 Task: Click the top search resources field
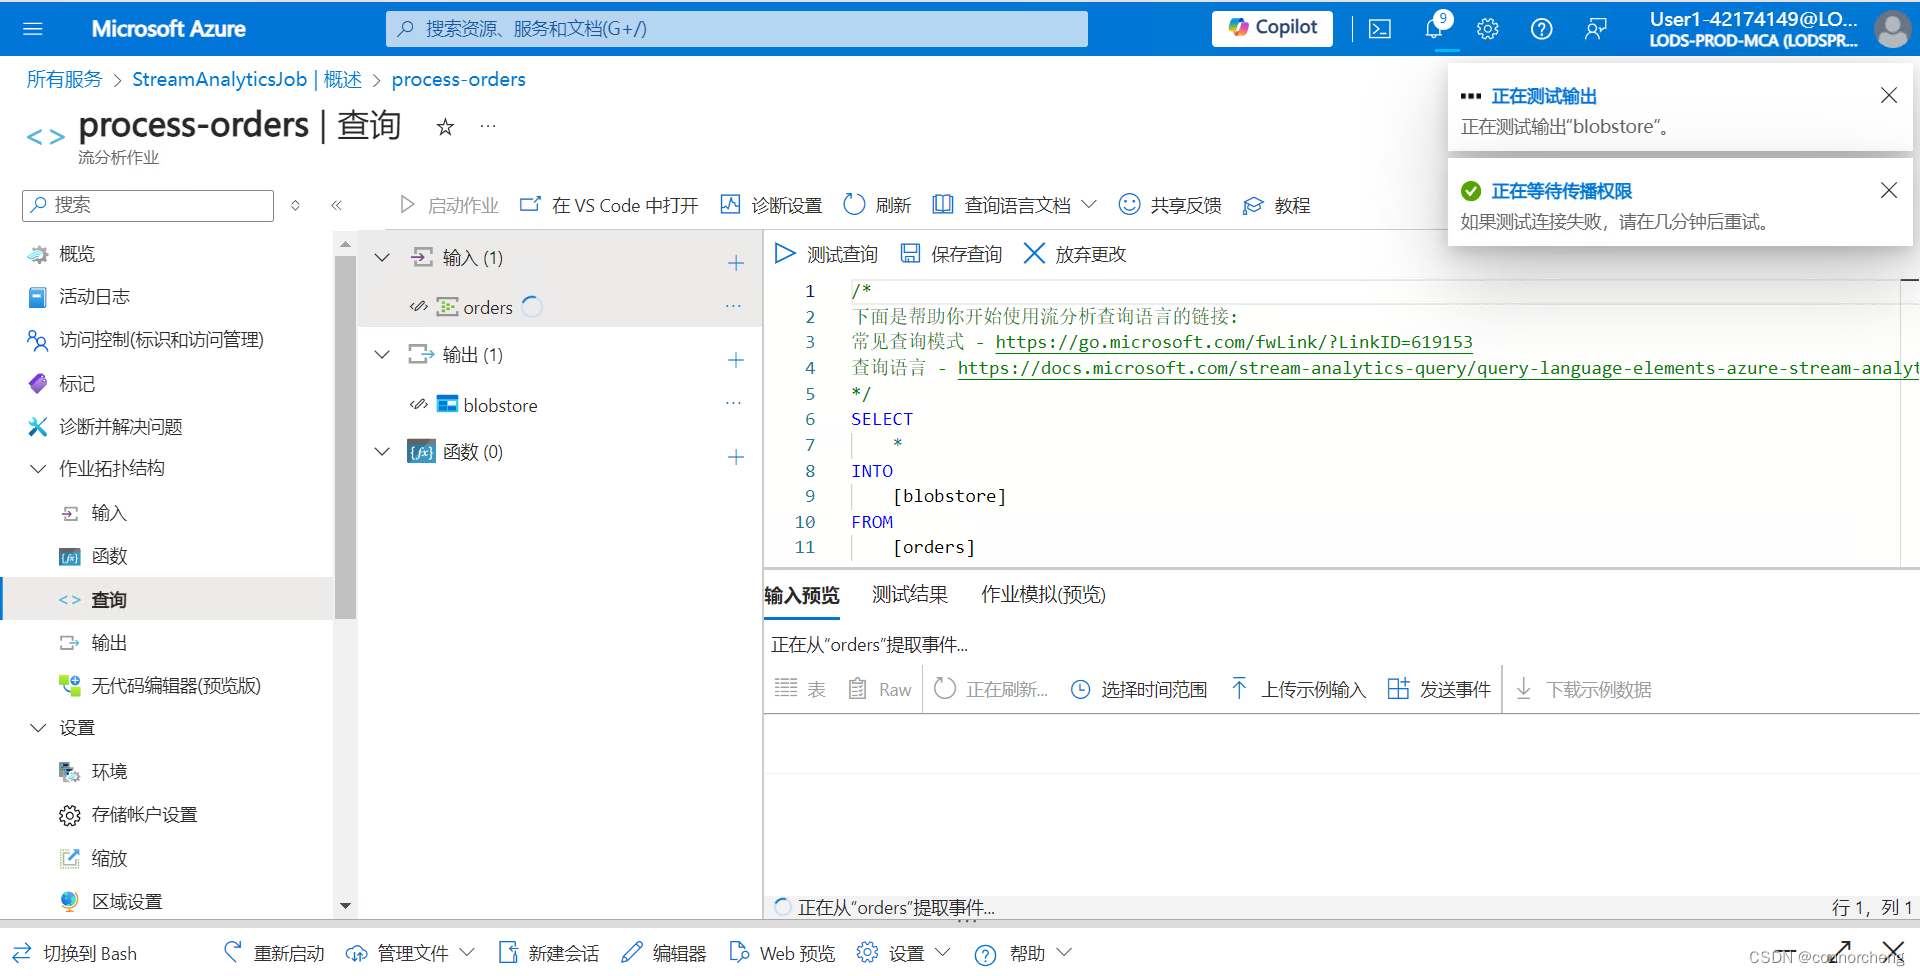pyautogui.click(x=737, y=28)
